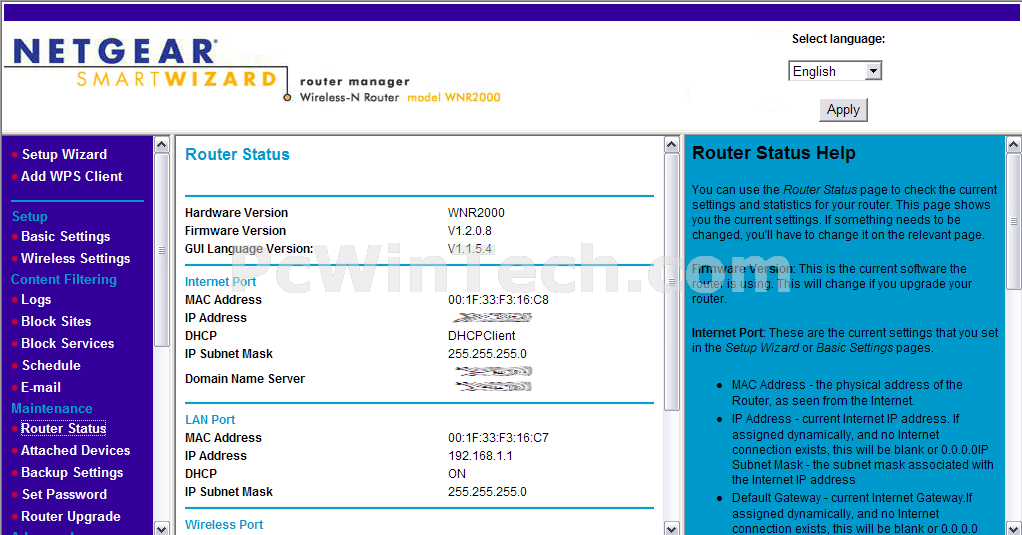Select Router Status in sidebar
This screenshot has width=1022, height=535.
tap(63, 428)
